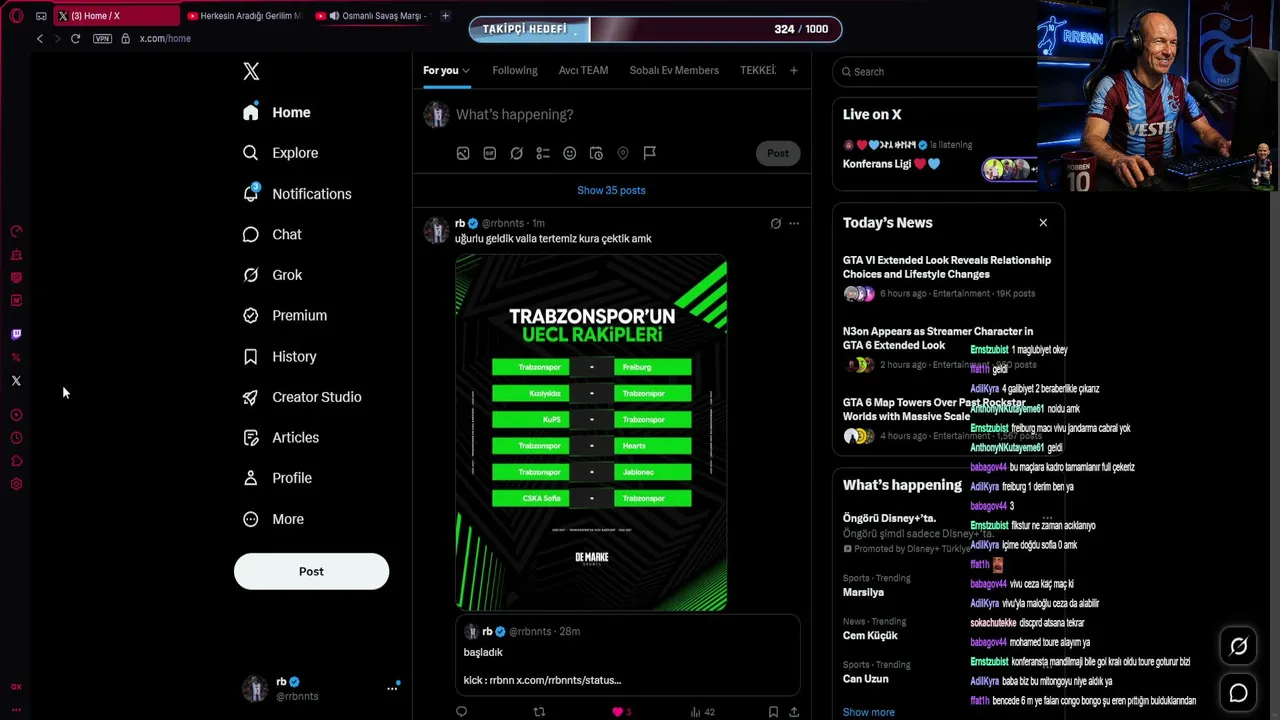Switch to Herkesin Aradığı Gerilim tab

coord(244,16)
